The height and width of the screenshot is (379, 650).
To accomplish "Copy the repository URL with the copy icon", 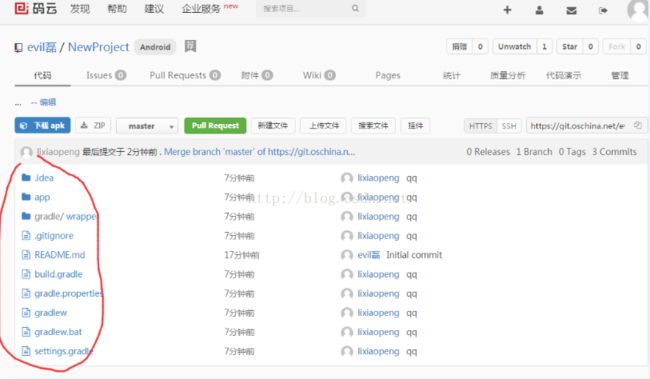I will coord(638,125).
